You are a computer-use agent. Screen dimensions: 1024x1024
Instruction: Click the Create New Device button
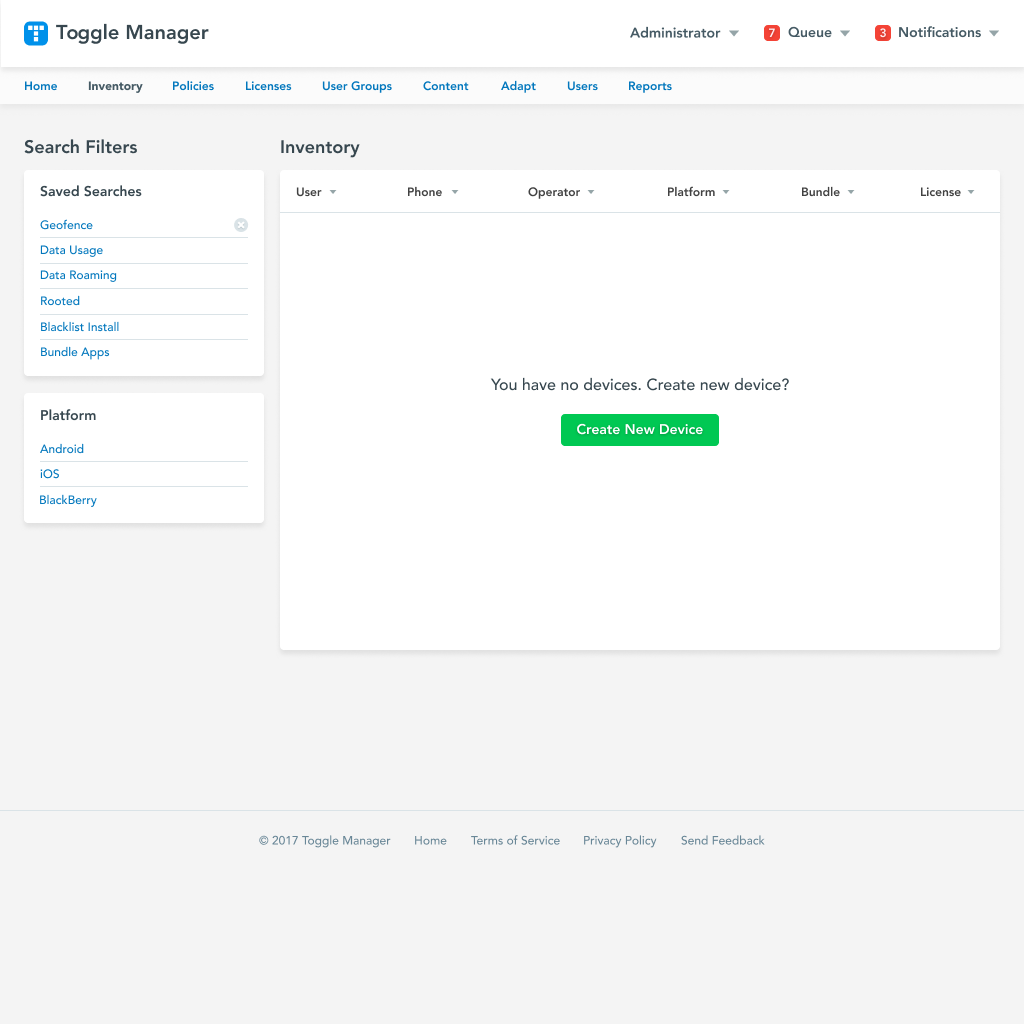639,430
